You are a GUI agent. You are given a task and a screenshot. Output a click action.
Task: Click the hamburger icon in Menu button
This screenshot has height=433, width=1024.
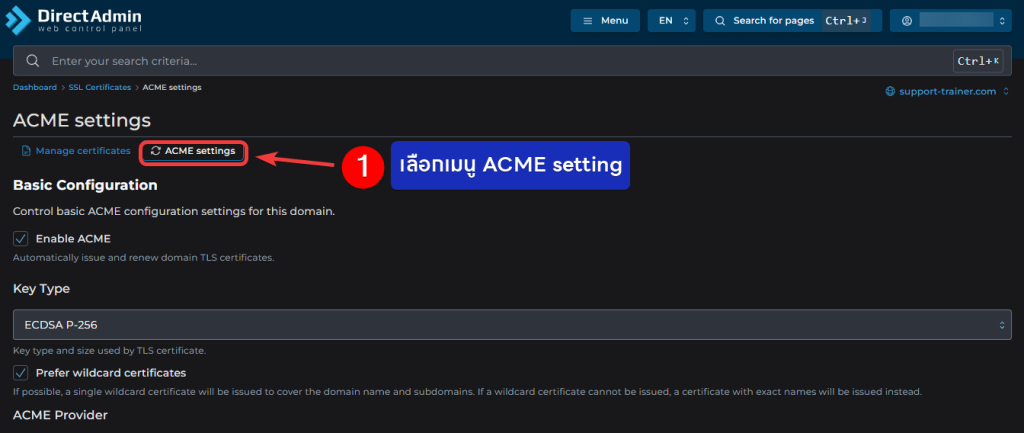coord(588,21)
